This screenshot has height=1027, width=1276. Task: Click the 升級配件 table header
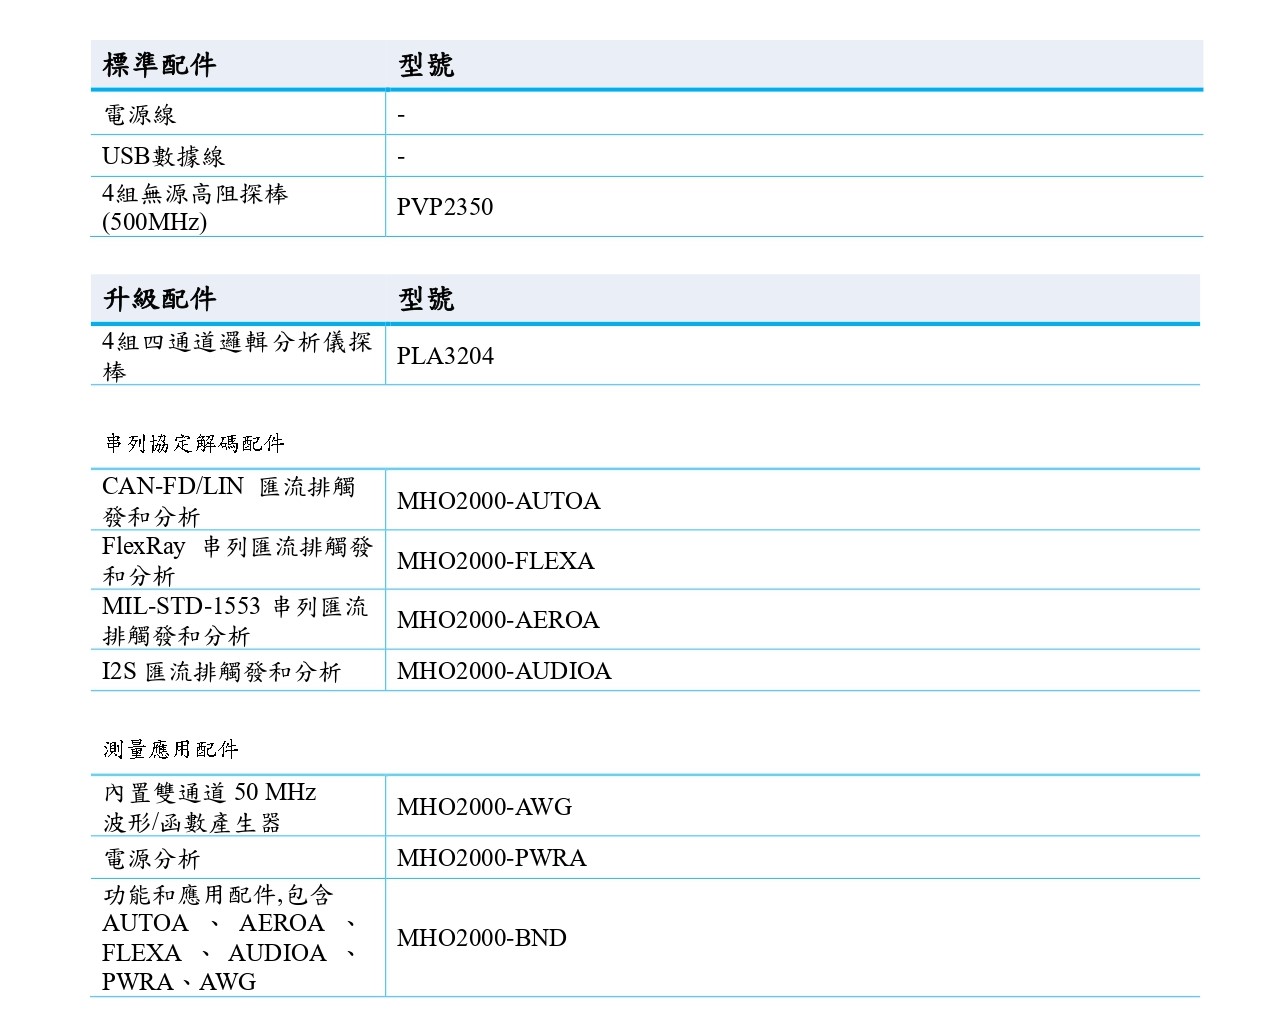pos(160,299)
